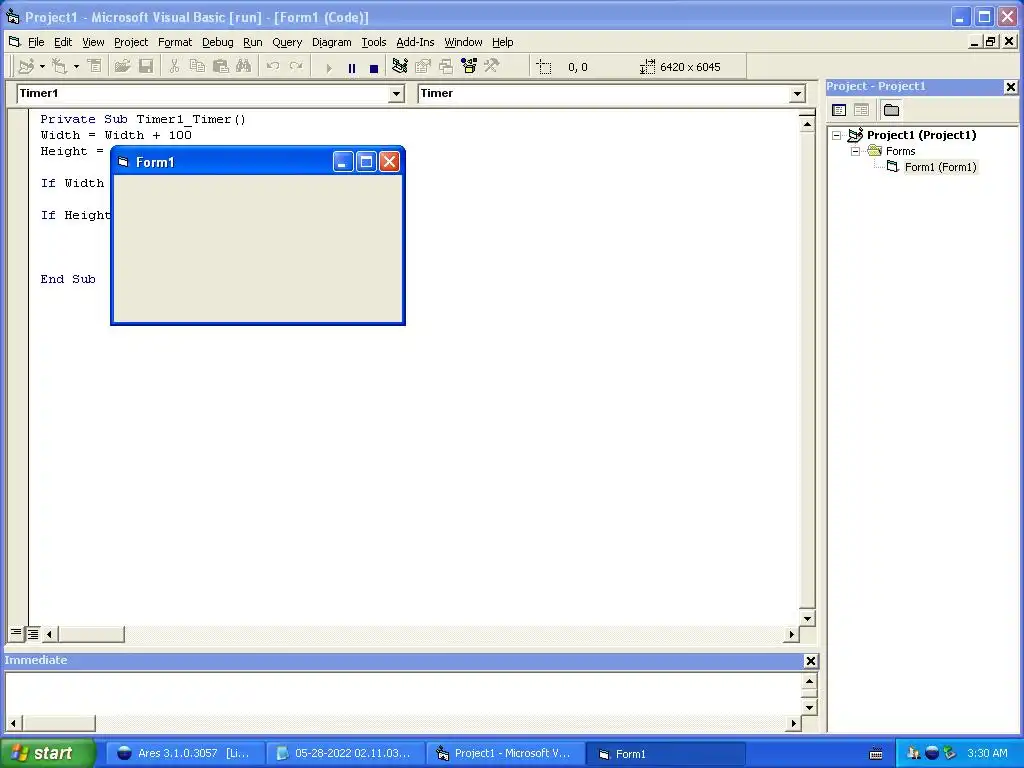The image size is (1024, 768).
Task: Click code window horizontal scroll right arrow
Action: pos(792,633)
